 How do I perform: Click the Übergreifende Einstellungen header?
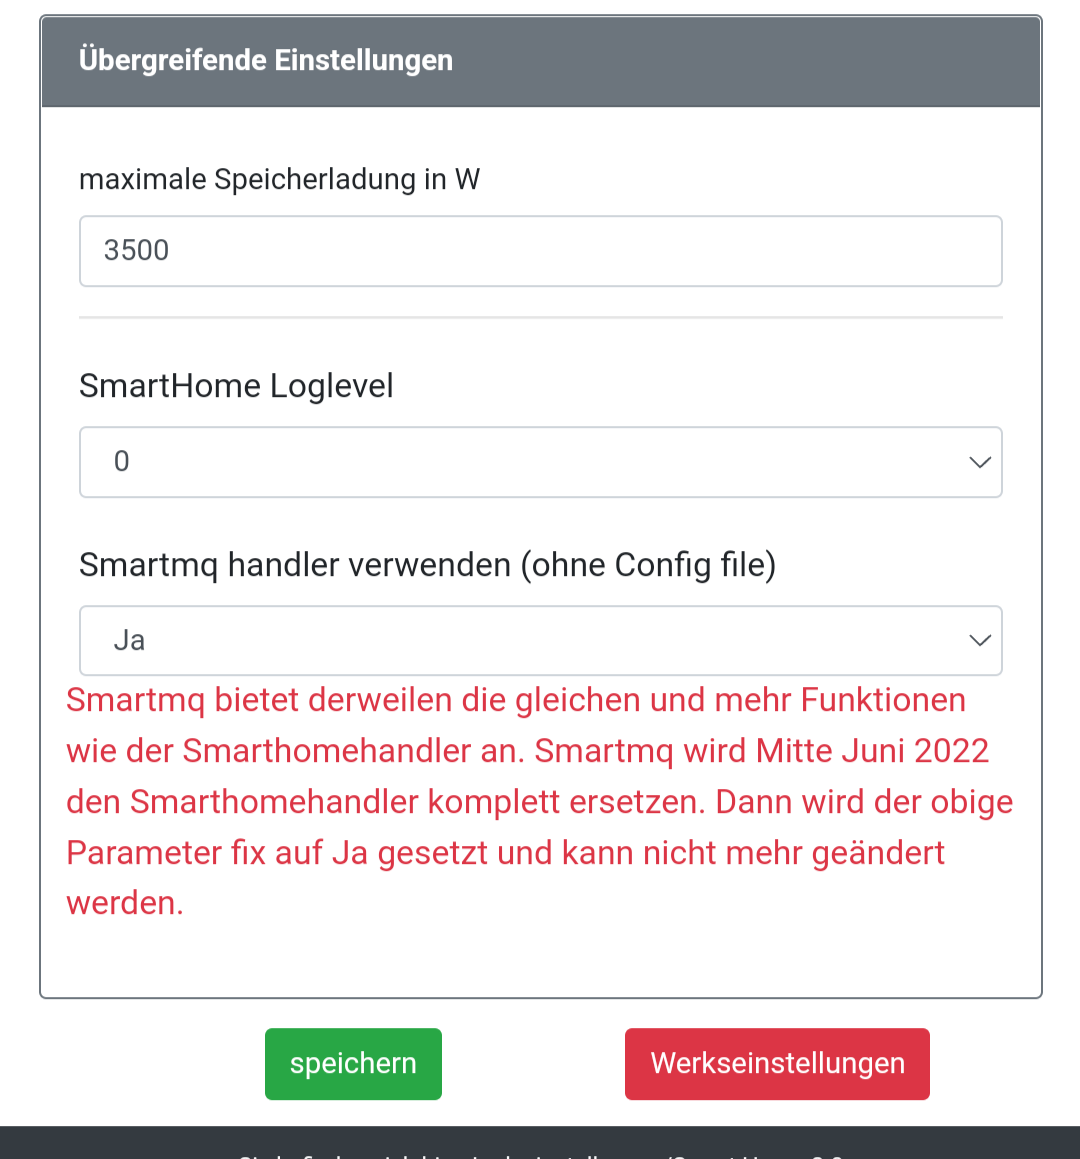coord(266,60)
